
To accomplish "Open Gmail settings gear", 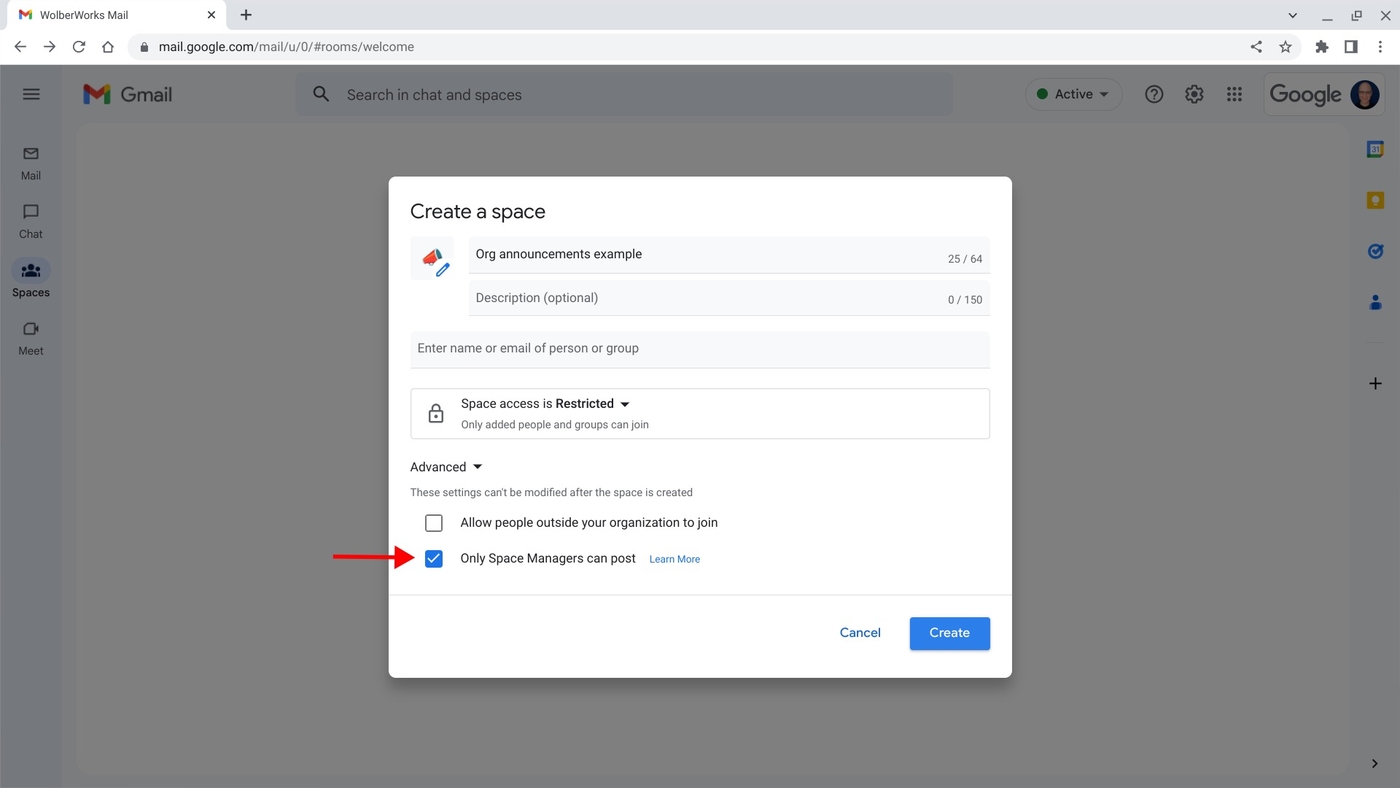I will click(x=1194, y=94).
